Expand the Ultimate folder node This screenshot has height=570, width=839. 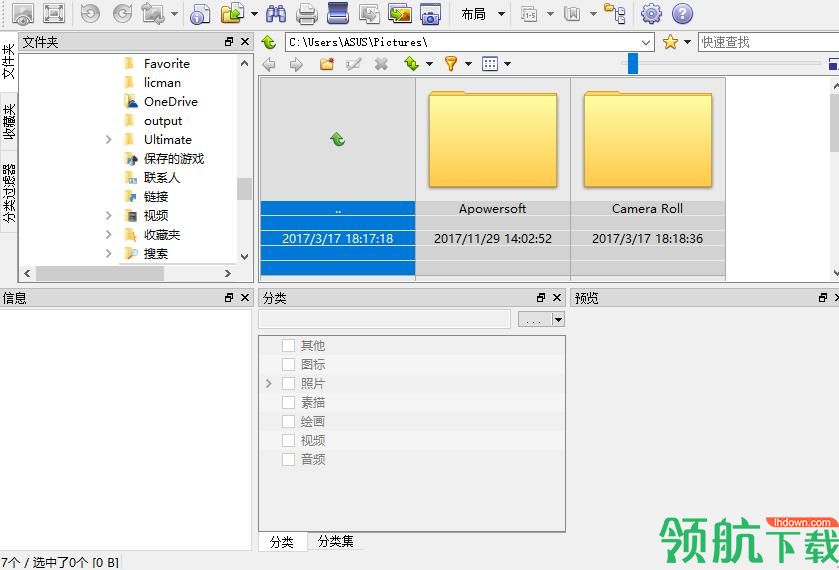tap(109, 140)
